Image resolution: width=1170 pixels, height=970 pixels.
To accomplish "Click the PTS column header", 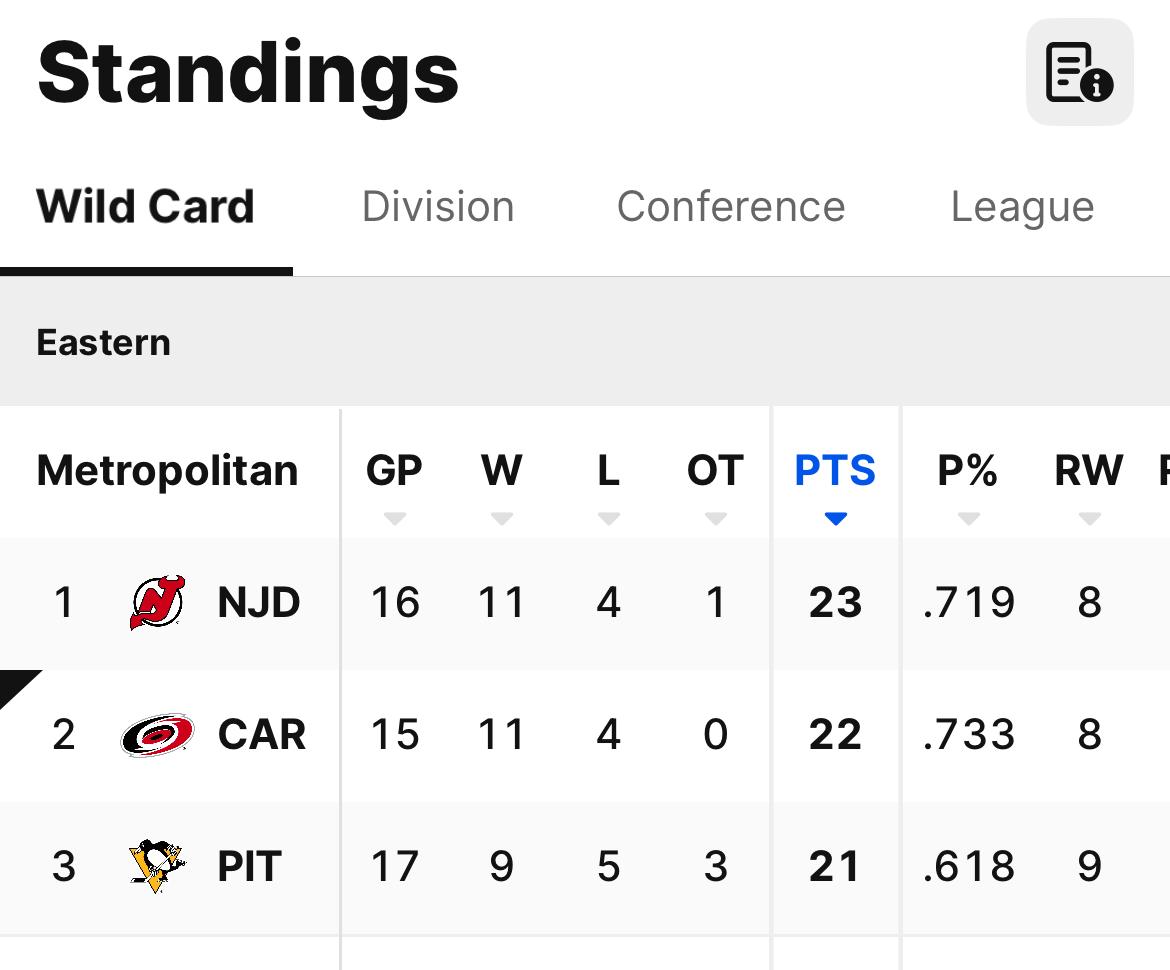I will coord(835,470).
